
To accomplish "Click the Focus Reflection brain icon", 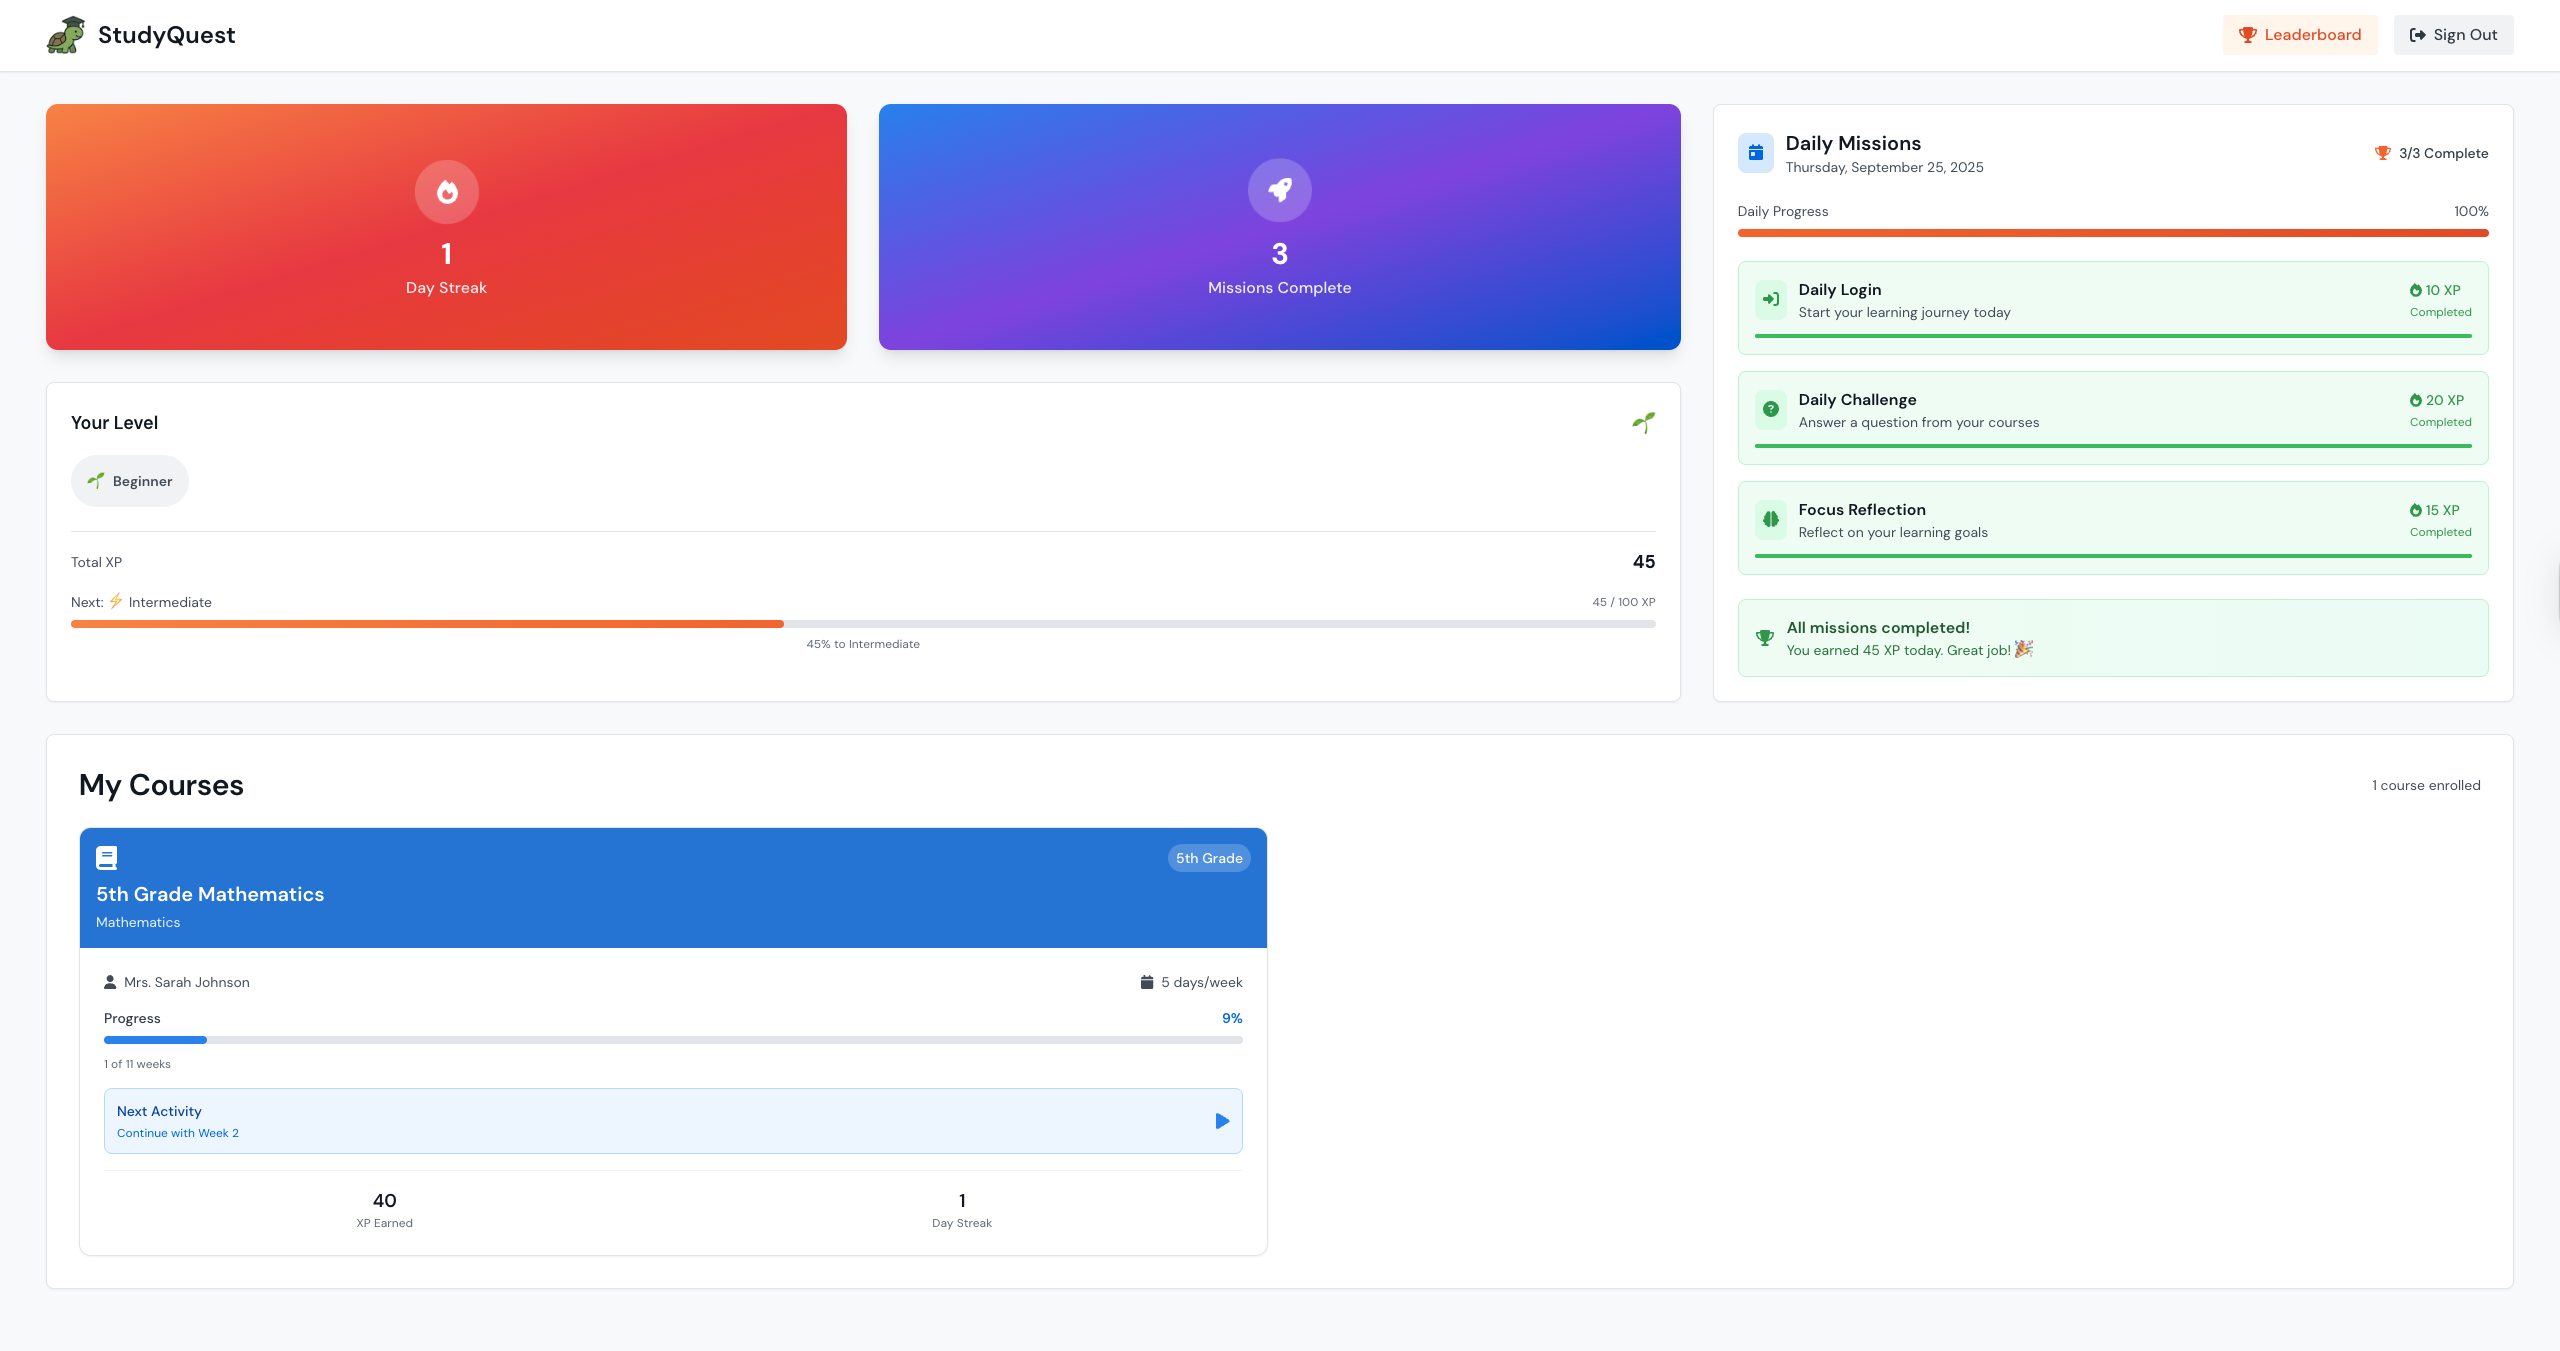I will pyautogui.click(x=1770, y=519).
